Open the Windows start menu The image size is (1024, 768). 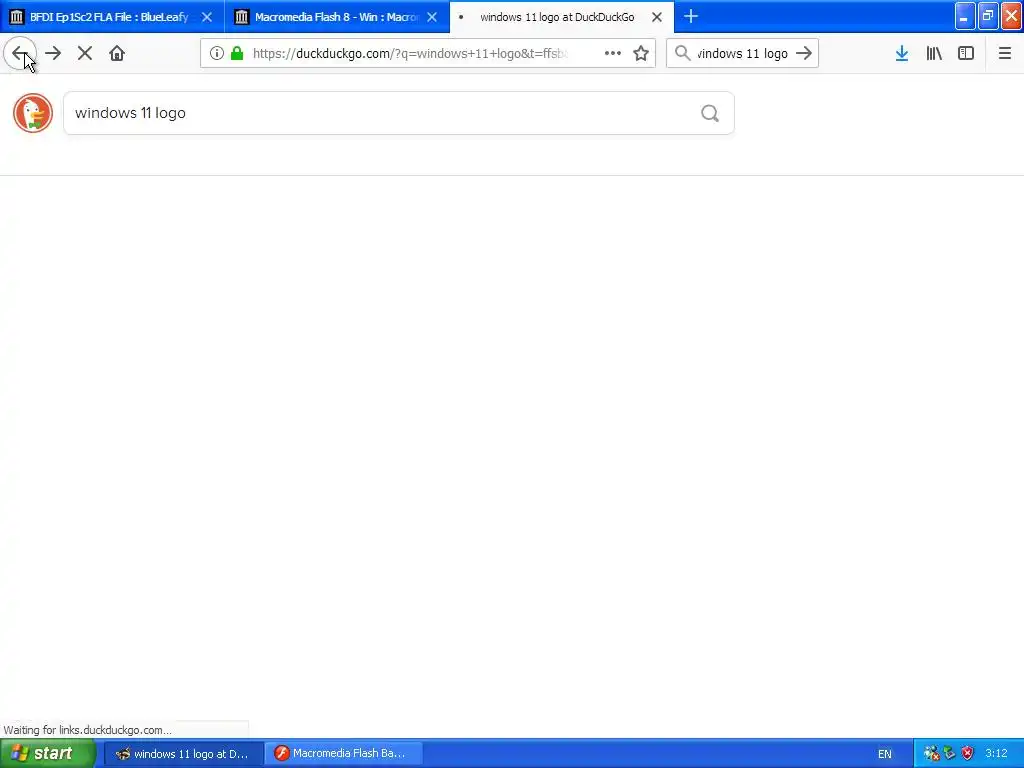coord(47,754)
